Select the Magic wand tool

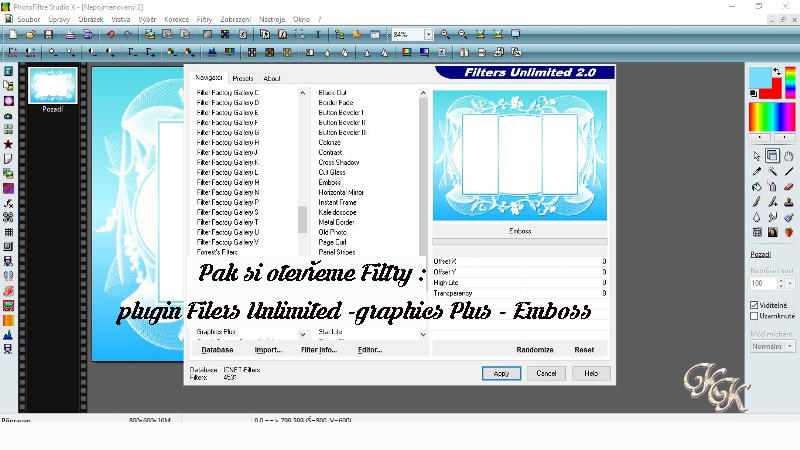(x=772, y=171)
